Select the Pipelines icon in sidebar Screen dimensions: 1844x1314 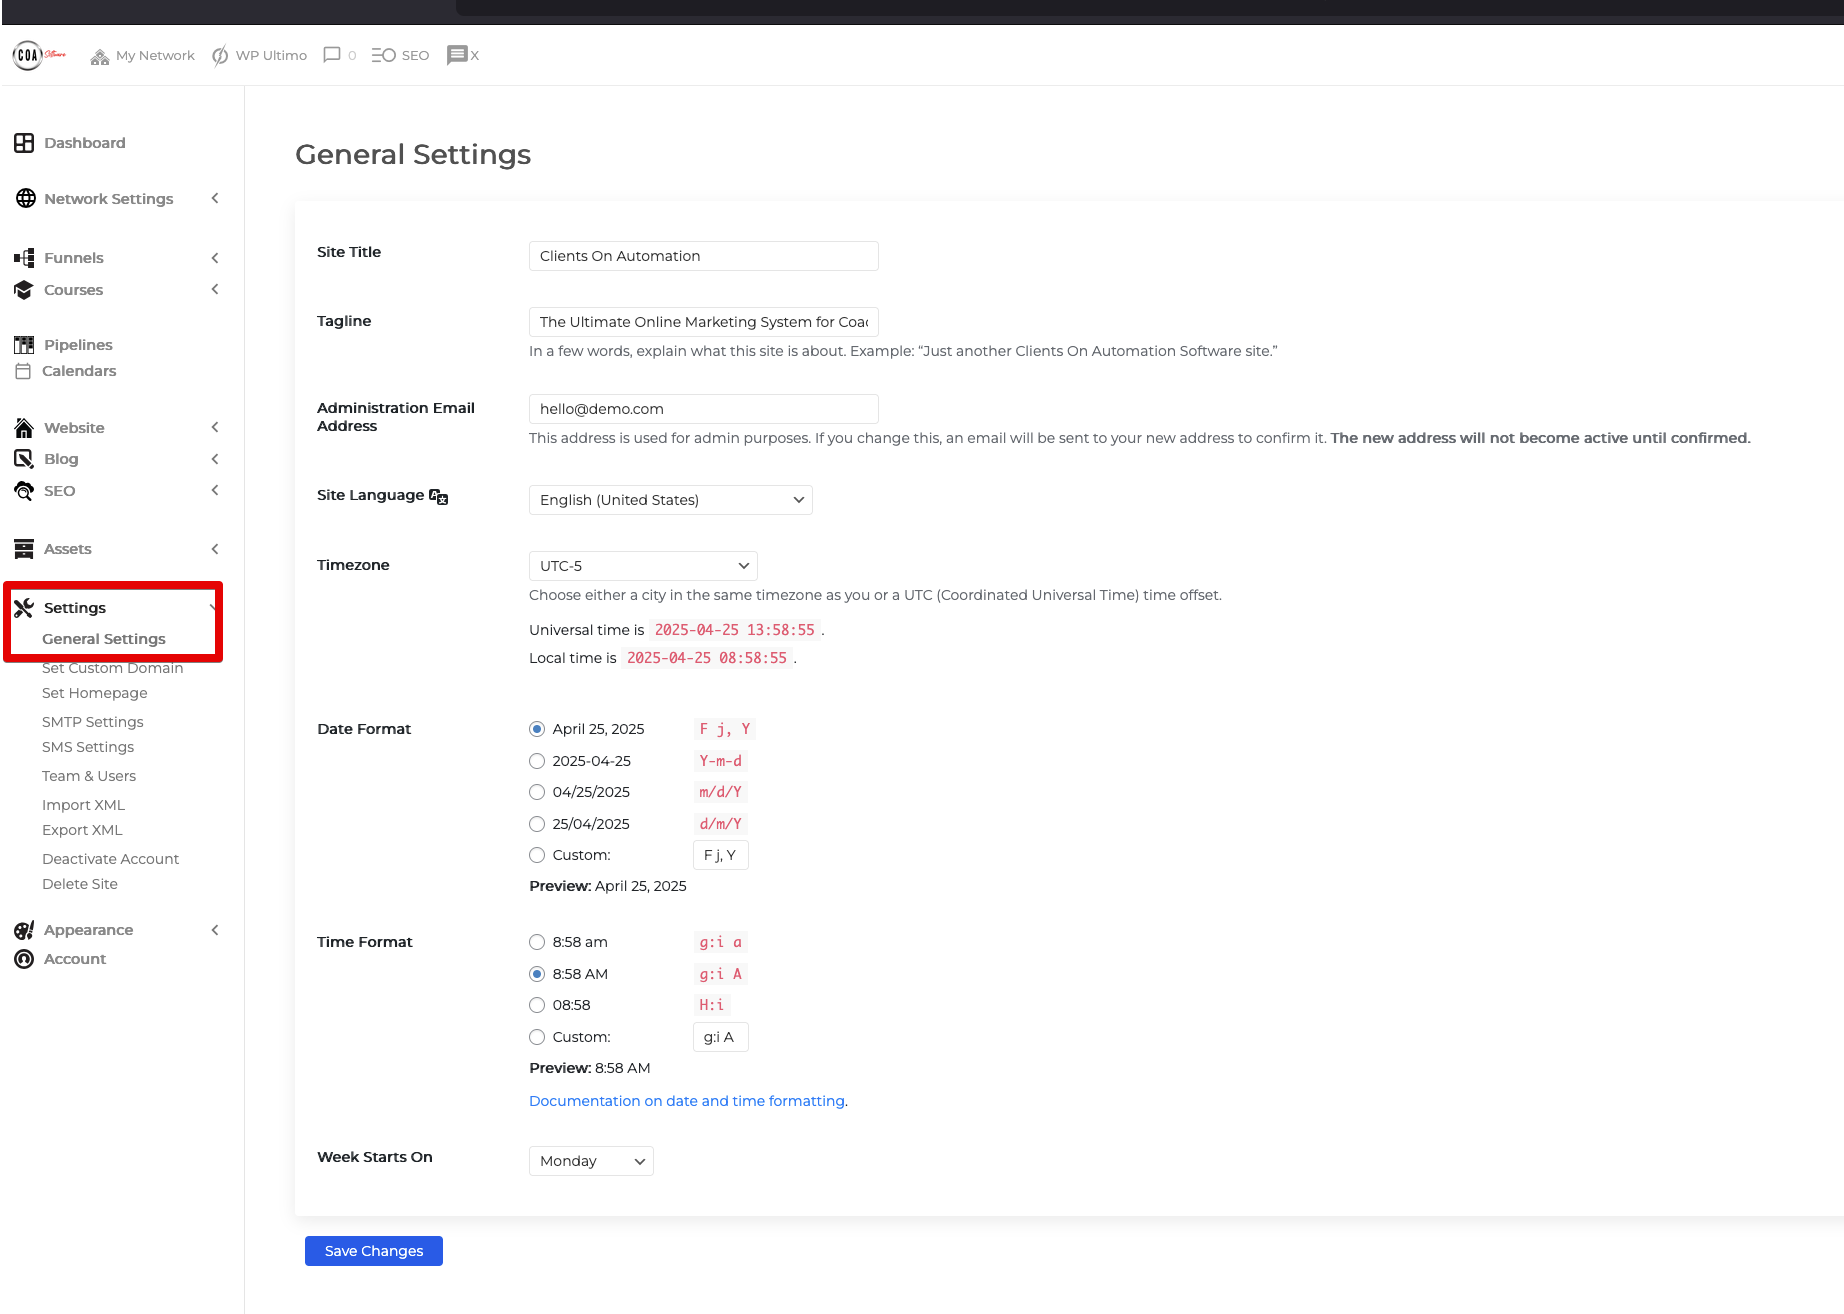(24, 344)
